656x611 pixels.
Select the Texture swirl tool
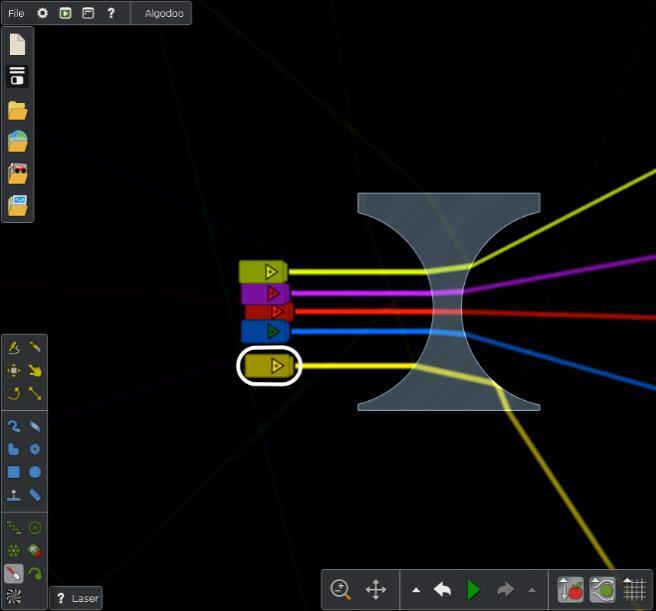14,597
